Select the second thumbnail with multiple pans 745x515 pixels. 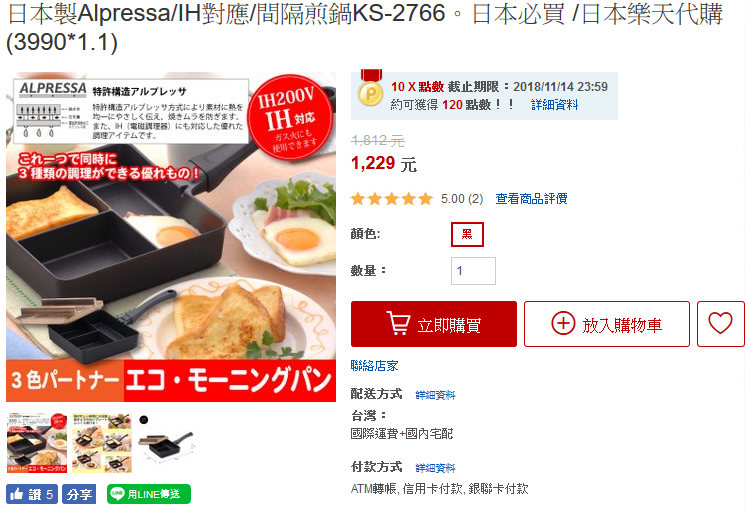pos(102,443)
